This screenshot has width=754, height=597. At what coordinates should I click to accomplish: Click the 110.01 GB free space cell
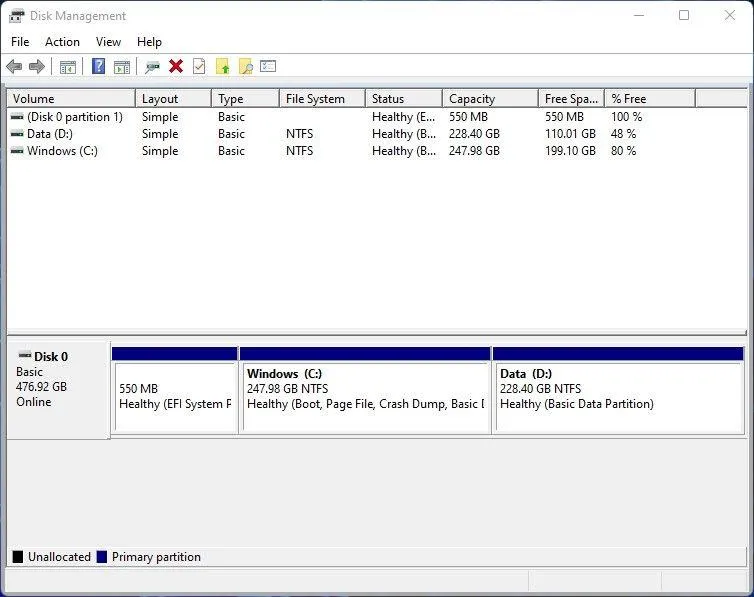[x=570, y=134]
